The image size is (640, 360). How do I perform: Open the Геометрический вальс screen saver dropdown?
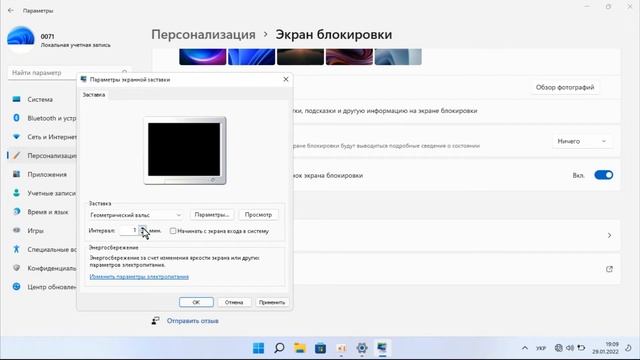click(x=136, y=215)
